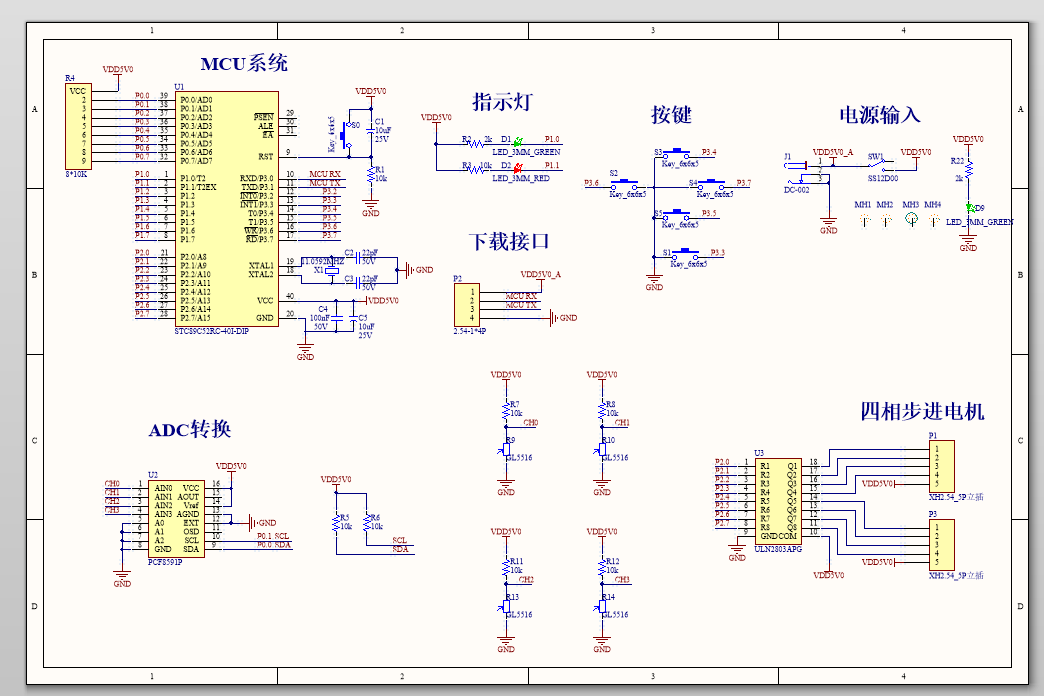Select the R4 resistor pack symbol
Viewport: 1044px width, 696px height.
78,126
